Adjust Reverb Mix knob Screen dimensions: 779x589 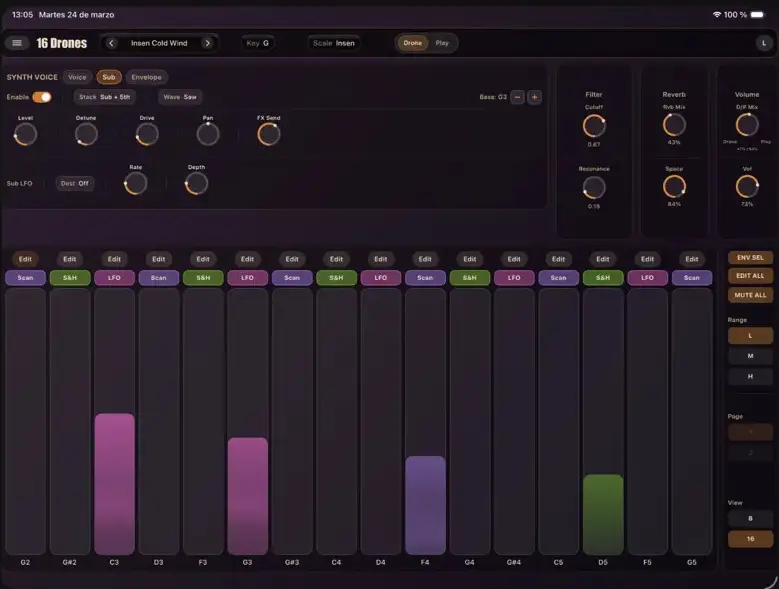point(674,125)
